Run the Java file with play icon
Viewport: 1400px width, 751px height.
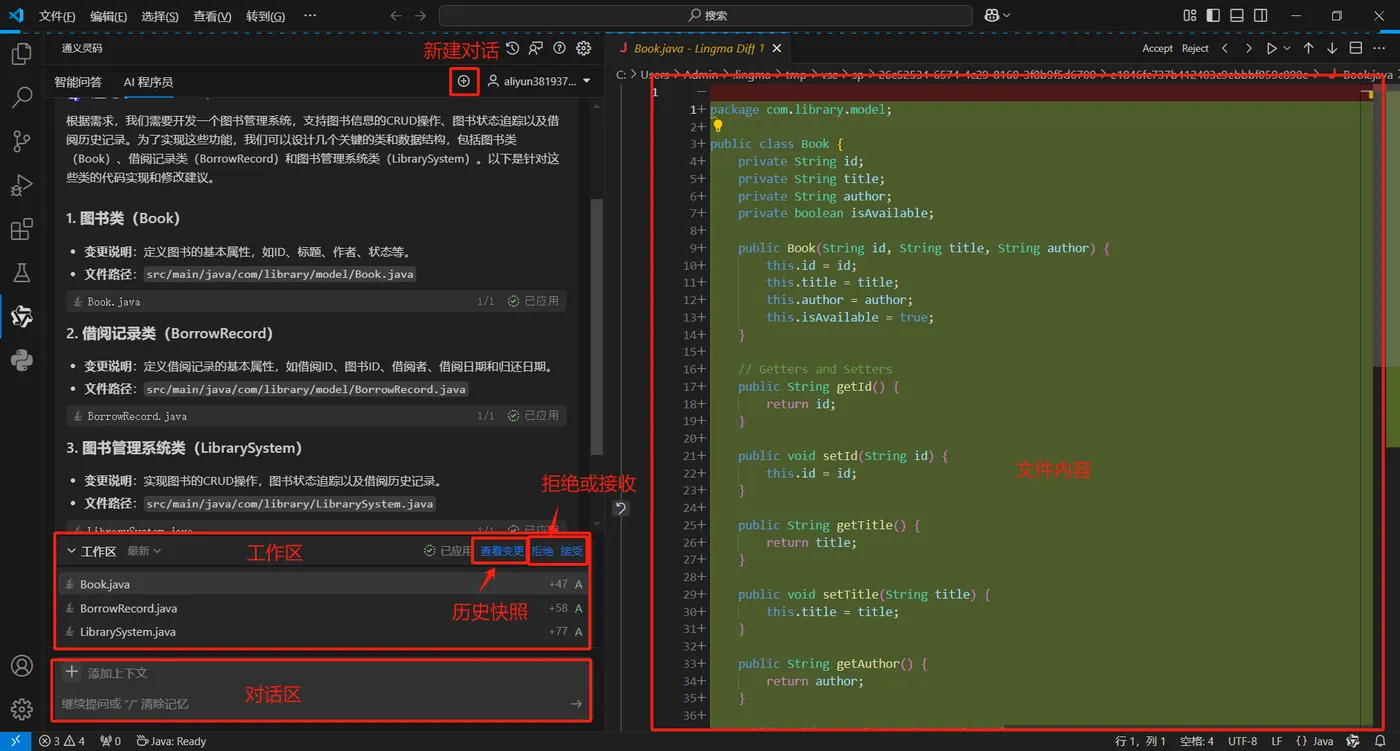[1272, 48]
